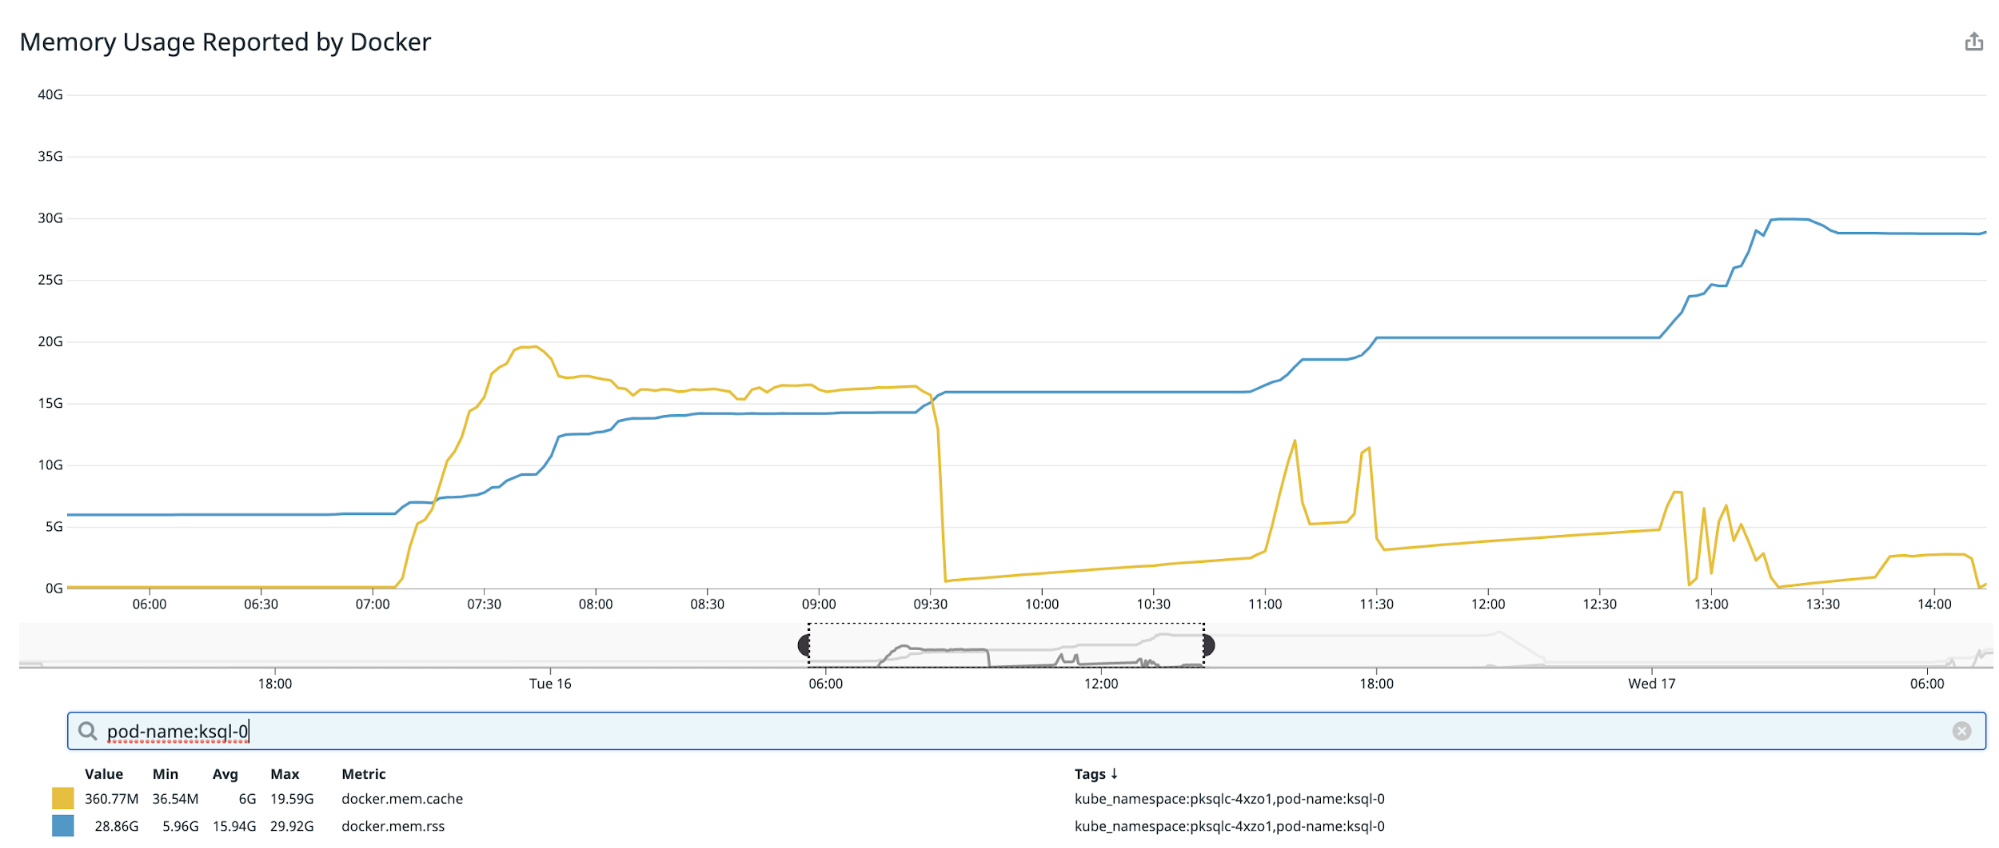Click the Wed 17 marker on overview timeline
Viewport: 1999px width, 848px height.
[1651, 684]
